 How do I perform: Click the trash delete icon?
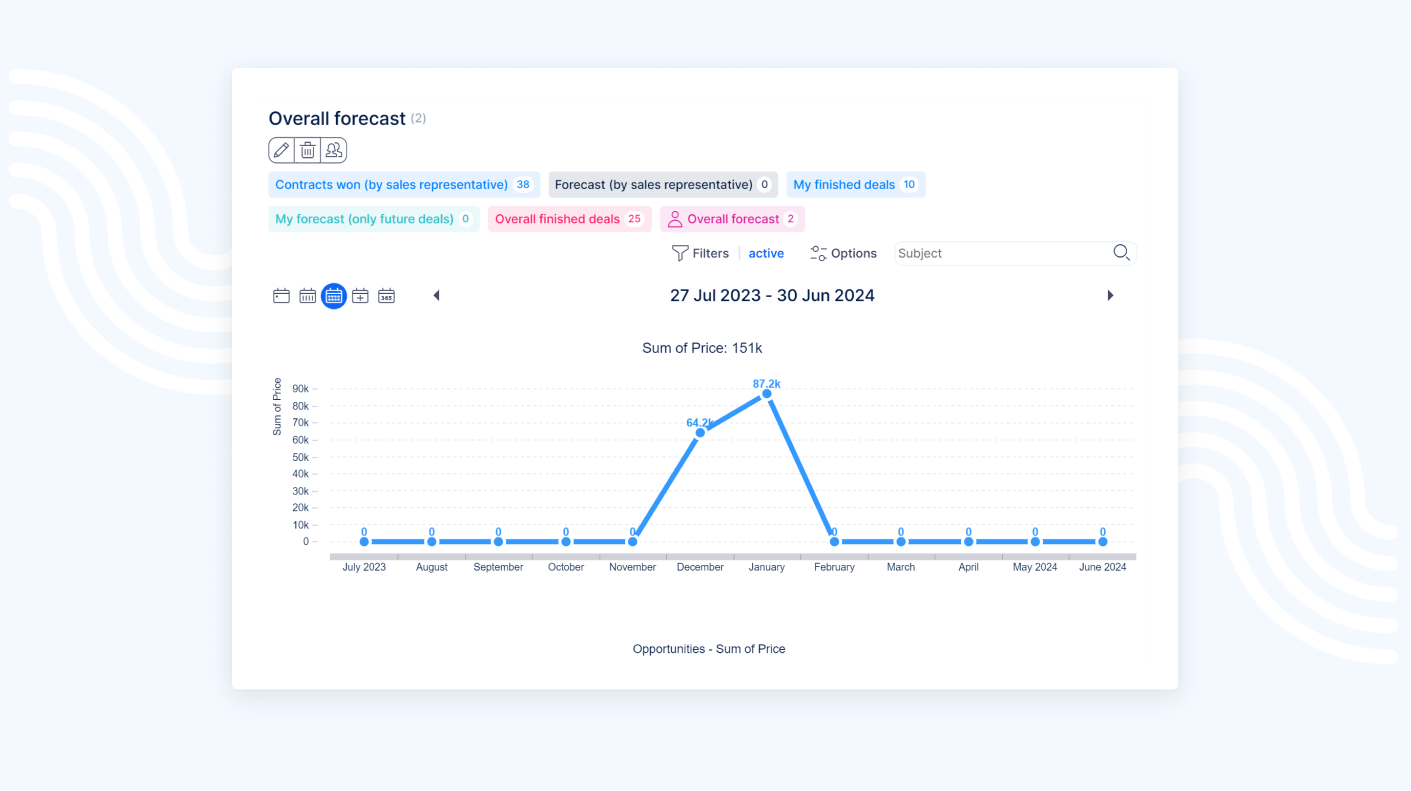tap(308, 150)
